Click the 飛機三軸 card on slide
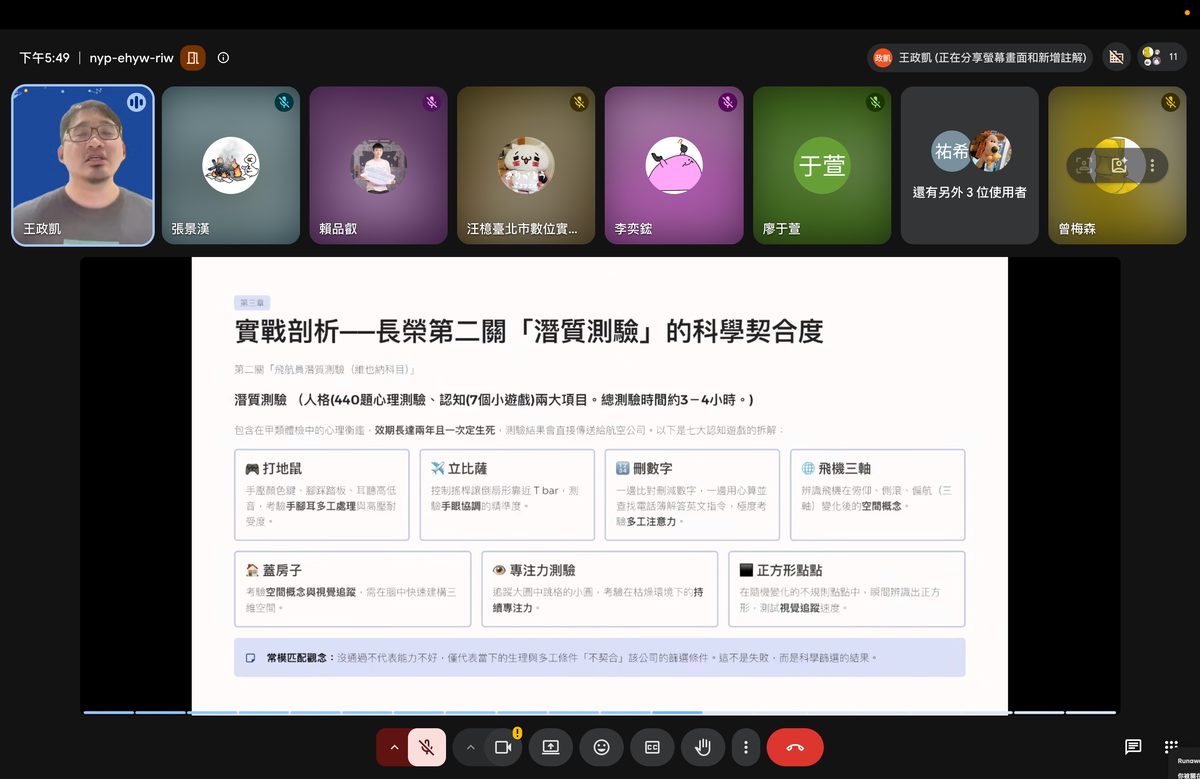Image resolution: width=1200 pixels, height=779 pixels. [878, 495]
